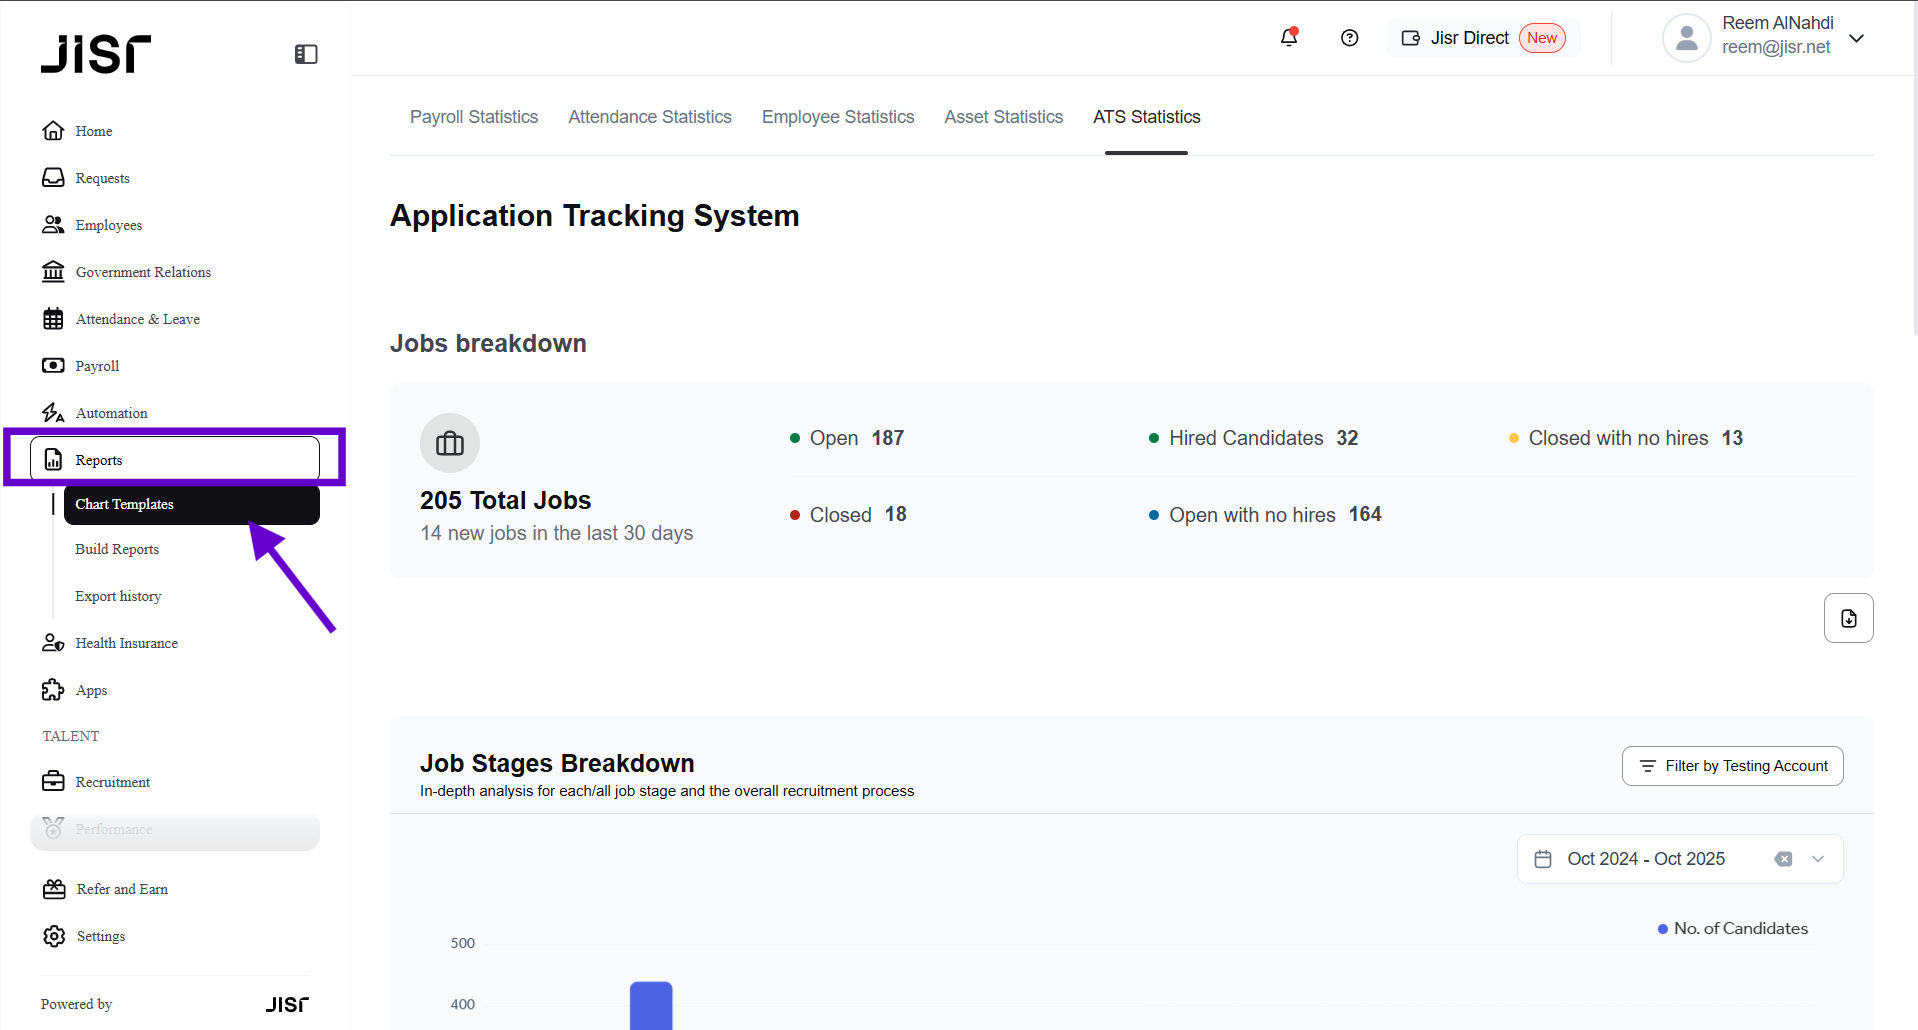Open Export history in the sidebar

[x=118, y=596]
